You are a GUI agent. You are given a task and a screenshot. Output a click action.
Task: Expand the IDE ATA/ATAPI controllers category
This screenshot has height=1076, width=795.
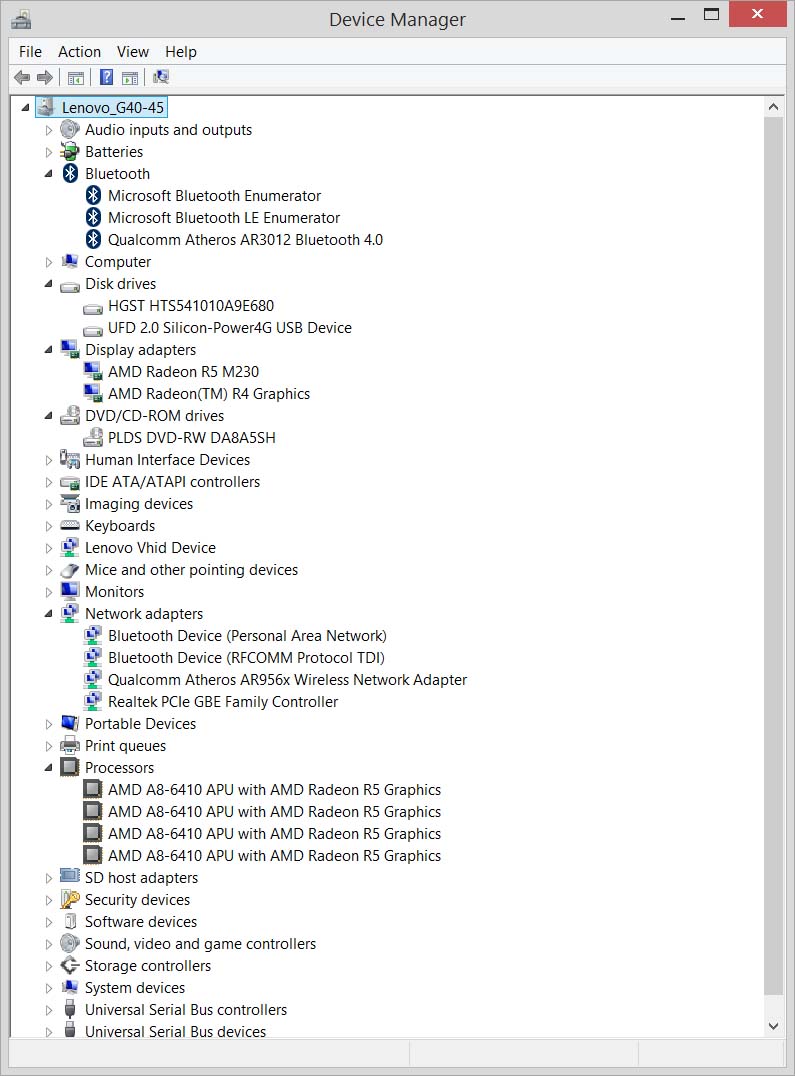click(48, 482)
